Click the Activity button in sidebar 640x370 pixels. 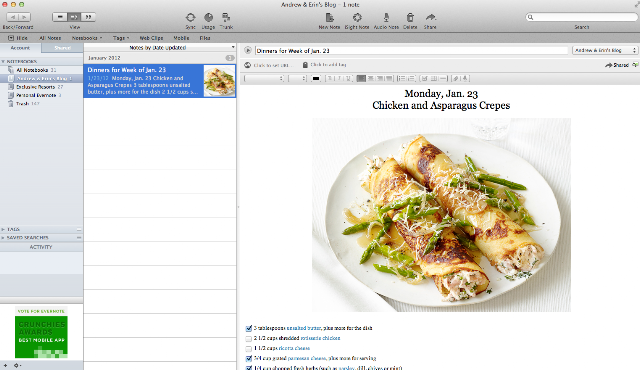[41, 247]
